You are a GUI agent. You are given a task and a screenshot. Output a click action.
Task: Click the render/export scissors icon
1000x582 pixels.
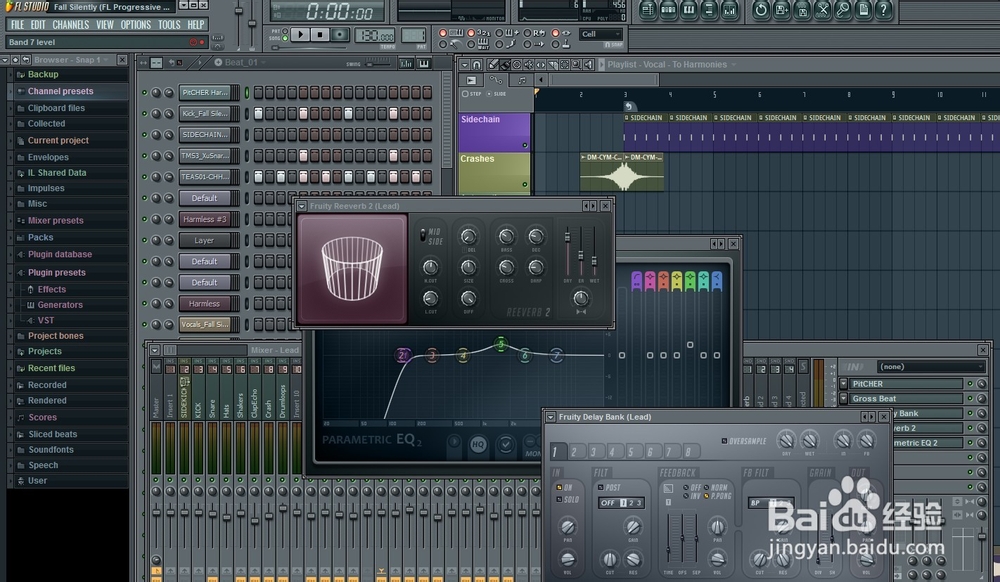(823, 10)
